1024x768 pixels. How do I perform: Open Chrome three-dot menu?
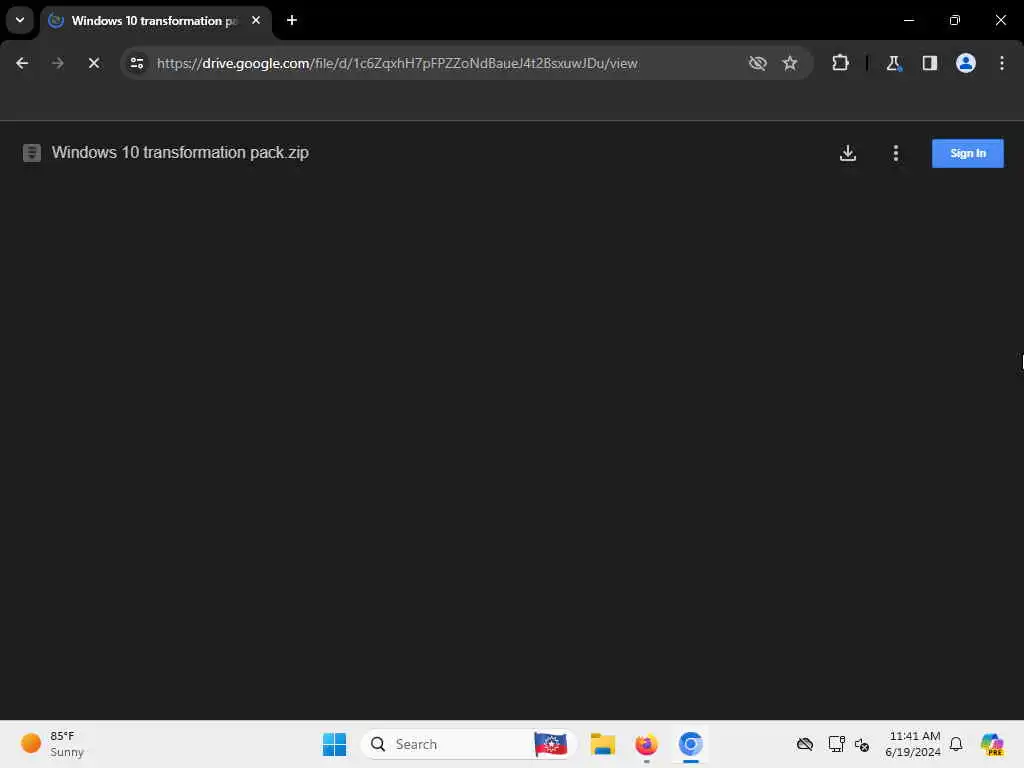pyautogui.click(x=1002, y=63)
